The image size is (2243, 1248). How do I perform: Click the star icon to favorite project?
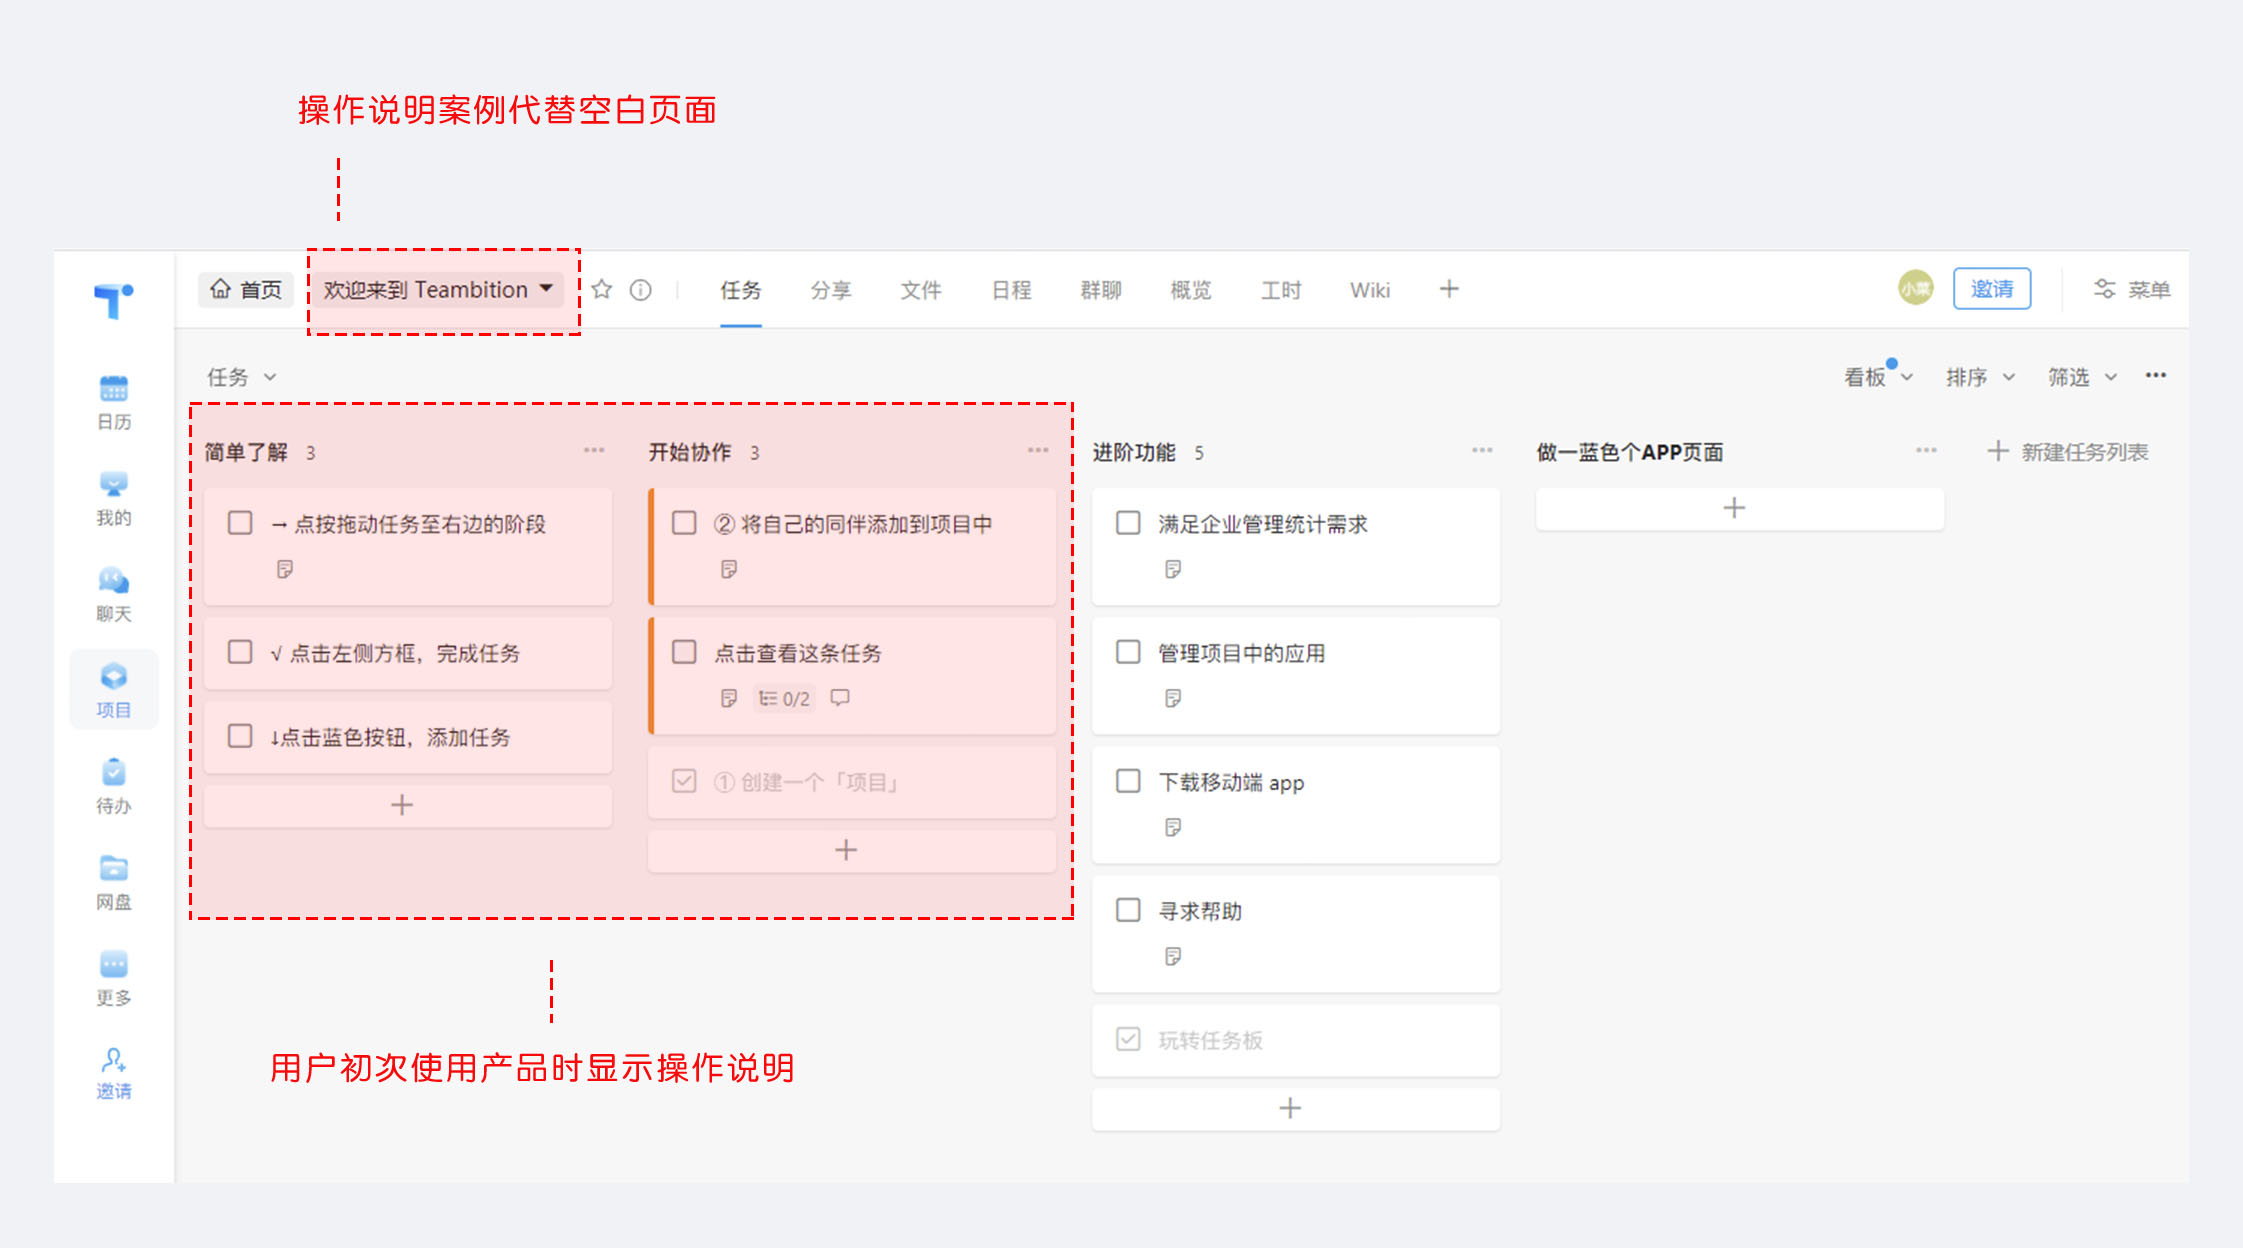point(601,290)
